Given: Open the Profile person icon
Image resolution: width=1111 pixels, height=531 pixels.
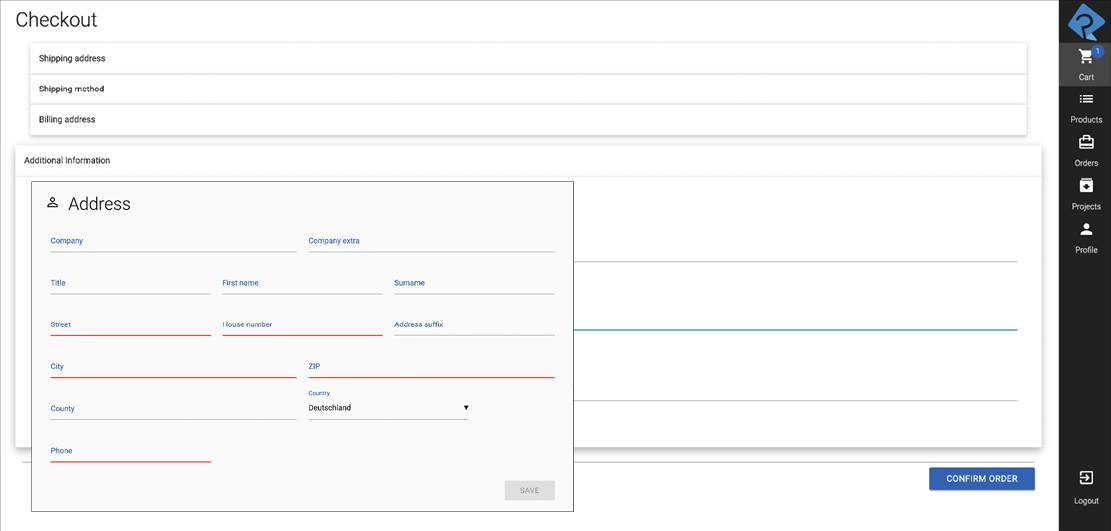Looking at the screenshot, I should (x=1086, y=229).
